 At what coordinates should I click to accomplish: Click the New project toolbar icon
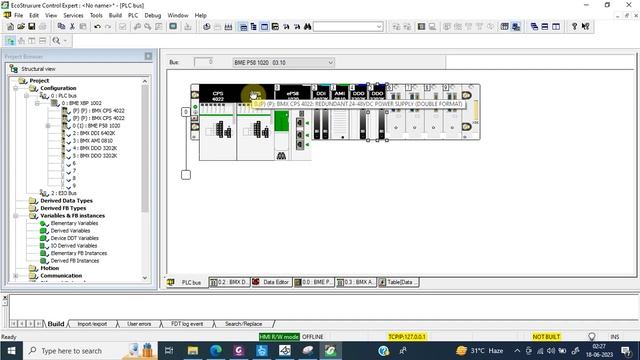[x=10, y=27]
